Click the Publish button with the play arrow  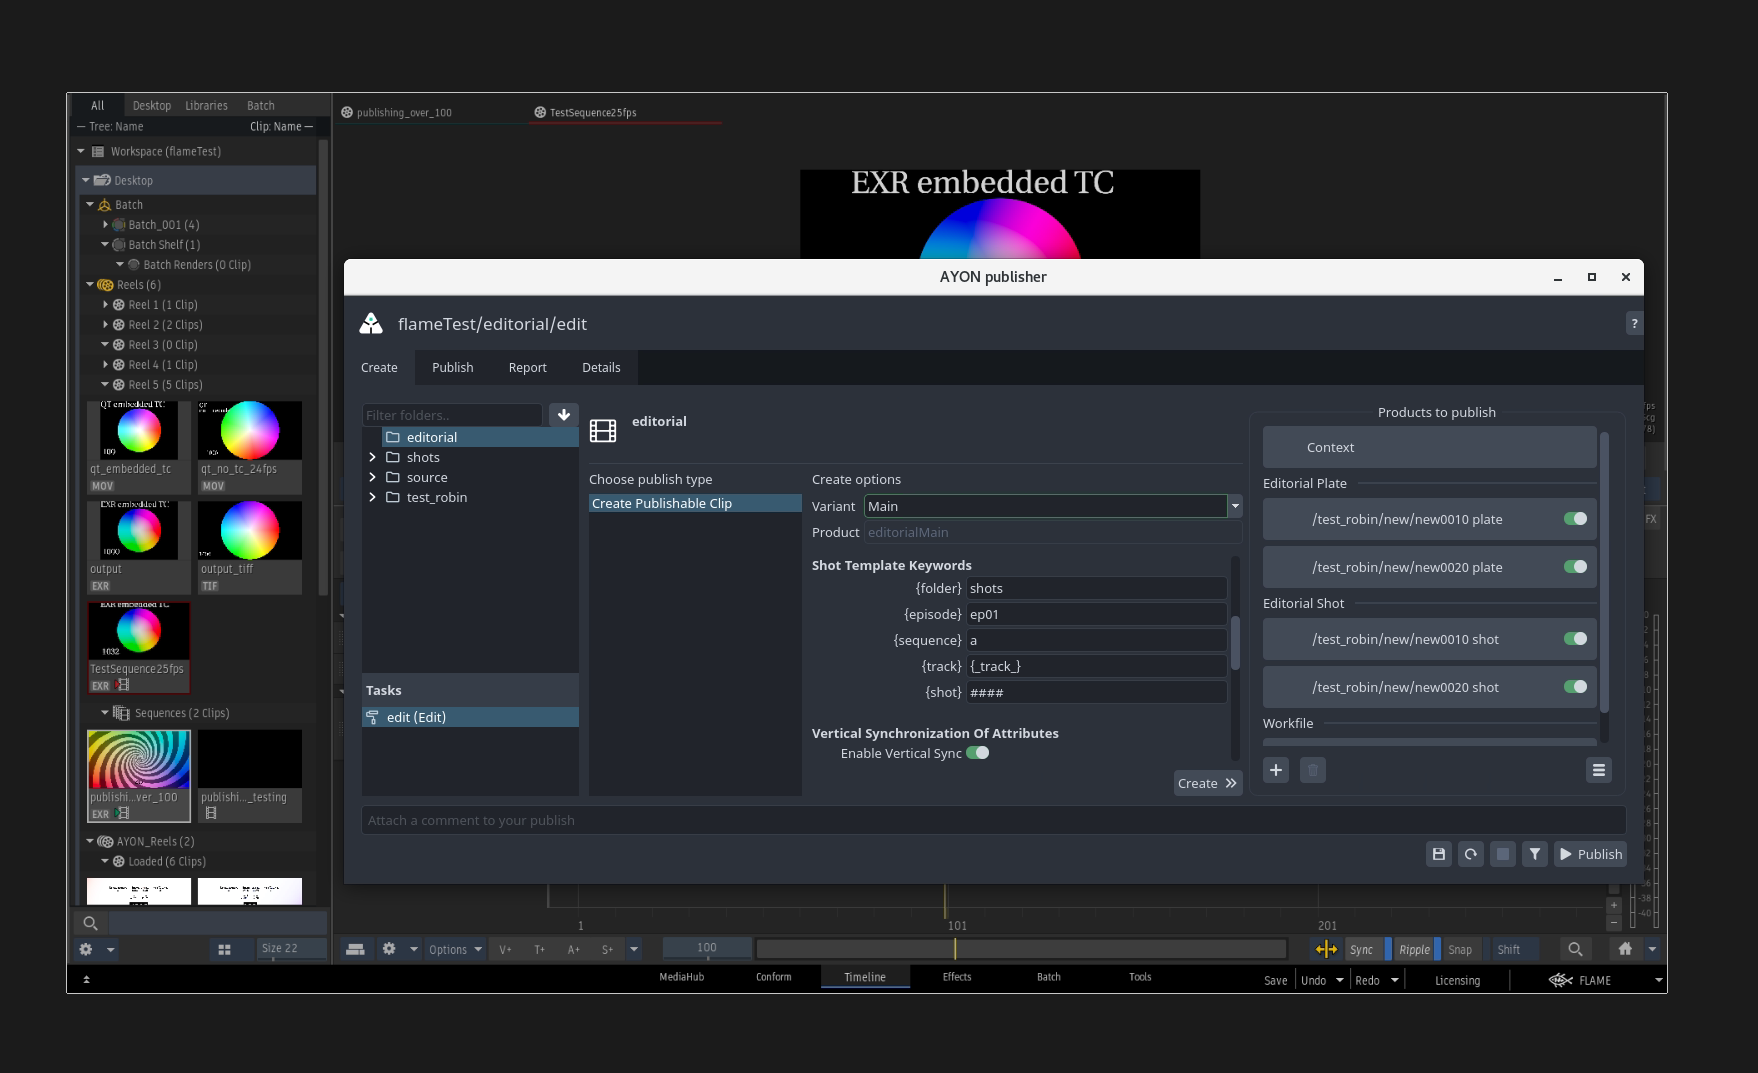(1590, 854)
